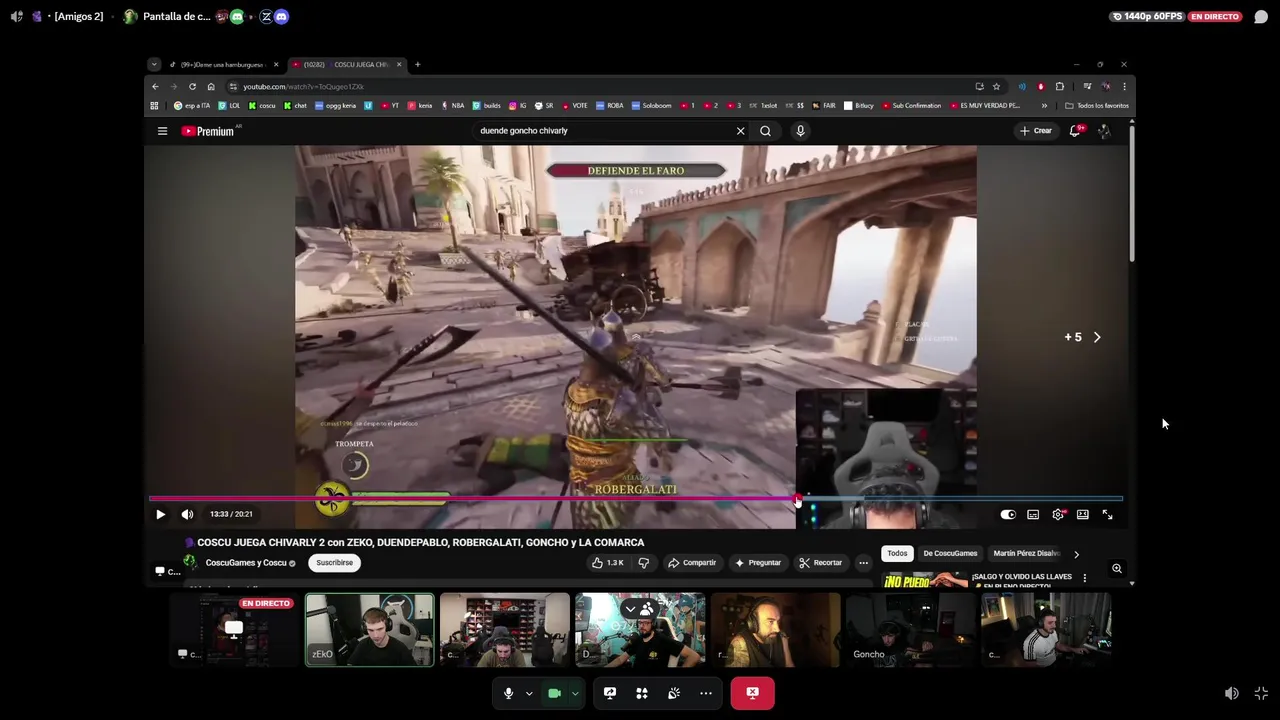Select zEkO's video tile
Viewport: 1280px width, 720px height.
[x=370, y=630]
